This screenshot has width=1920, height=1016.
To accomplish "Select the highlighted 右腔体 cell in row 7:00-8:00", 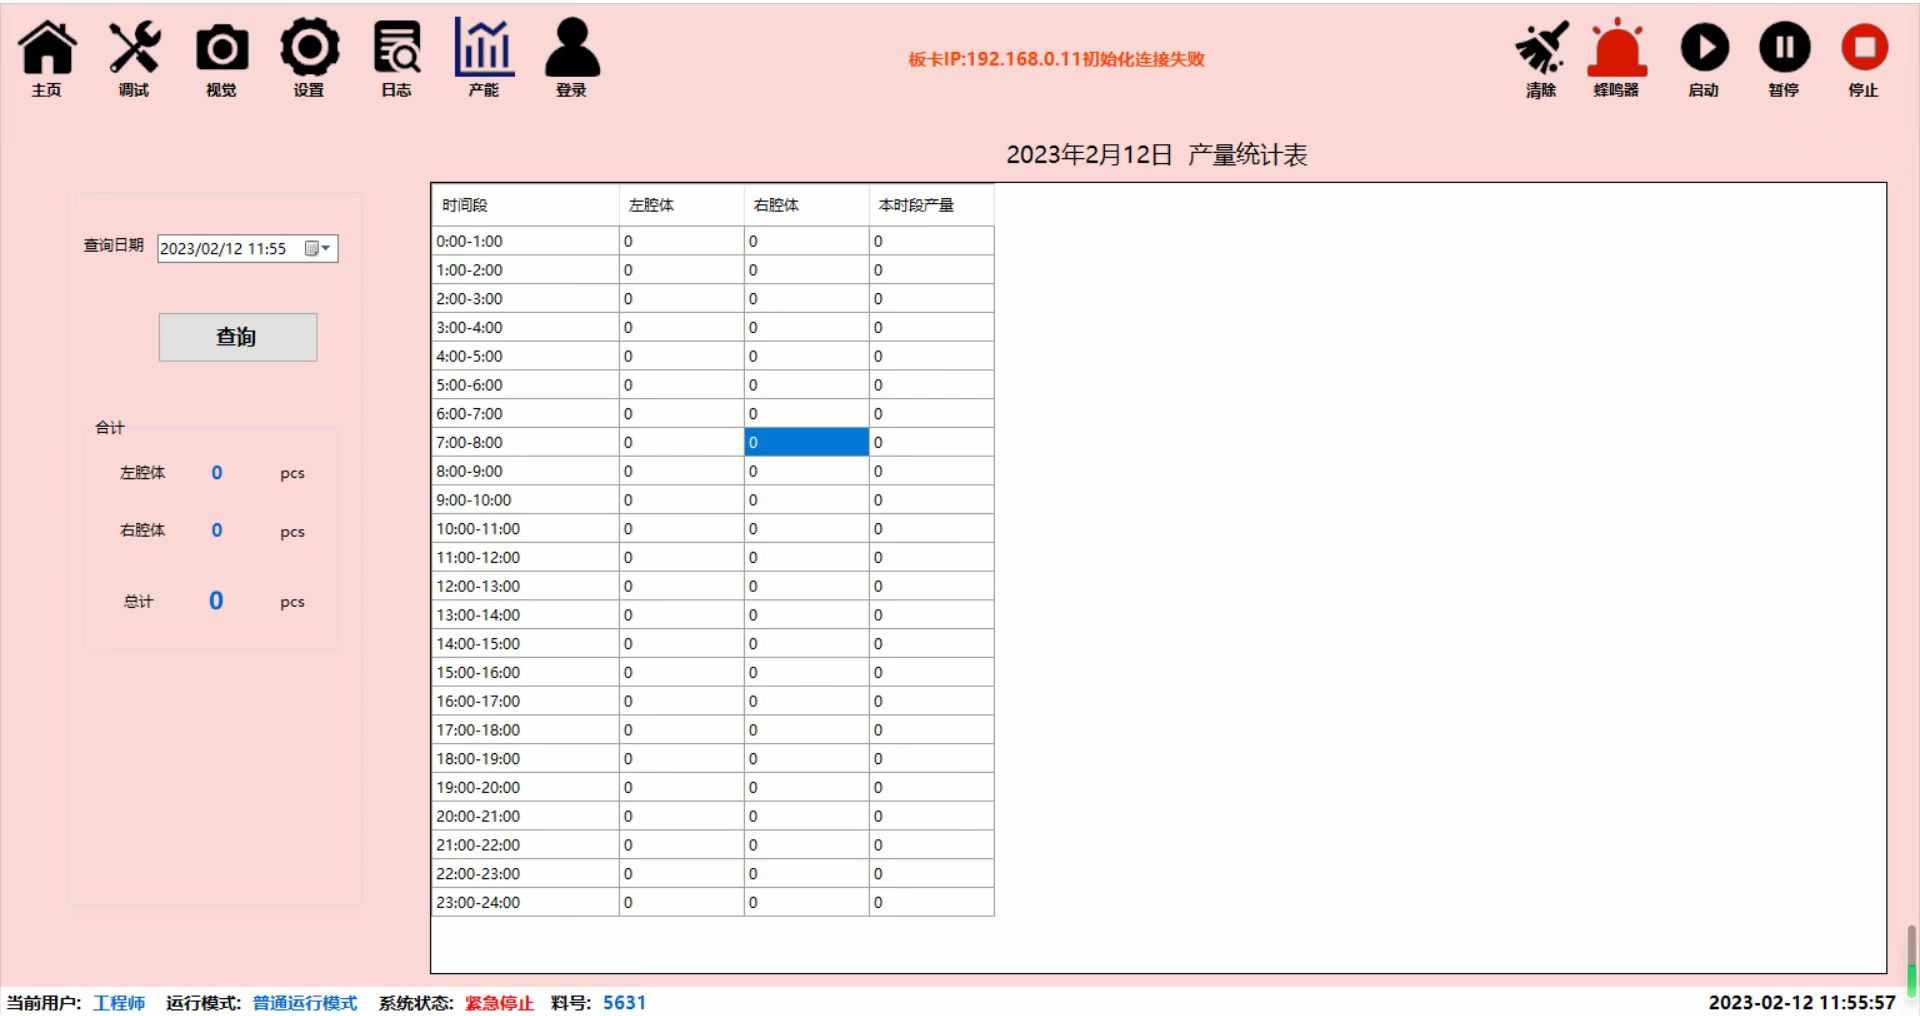I will tap(807, 442).
